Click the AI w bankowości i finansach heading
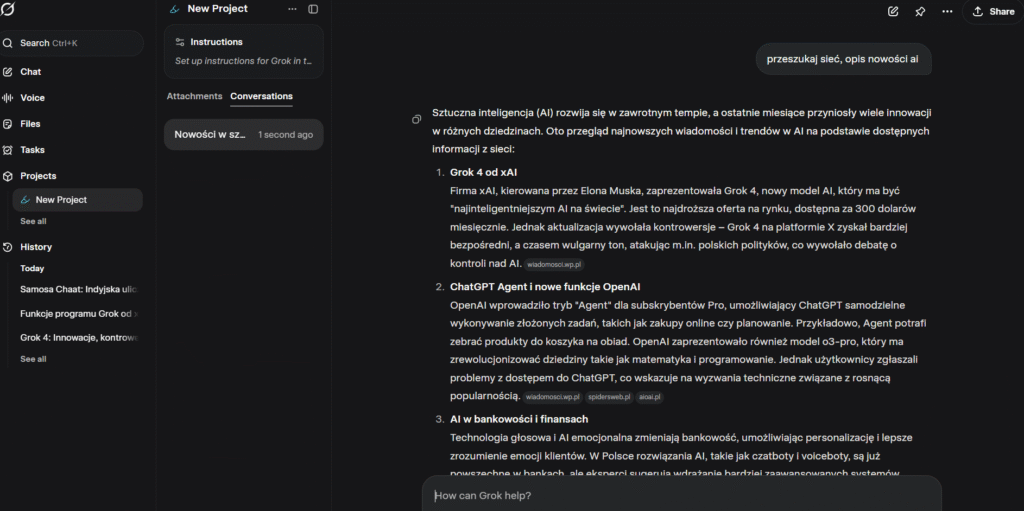 pyautogui.click(x=519, y=419)
